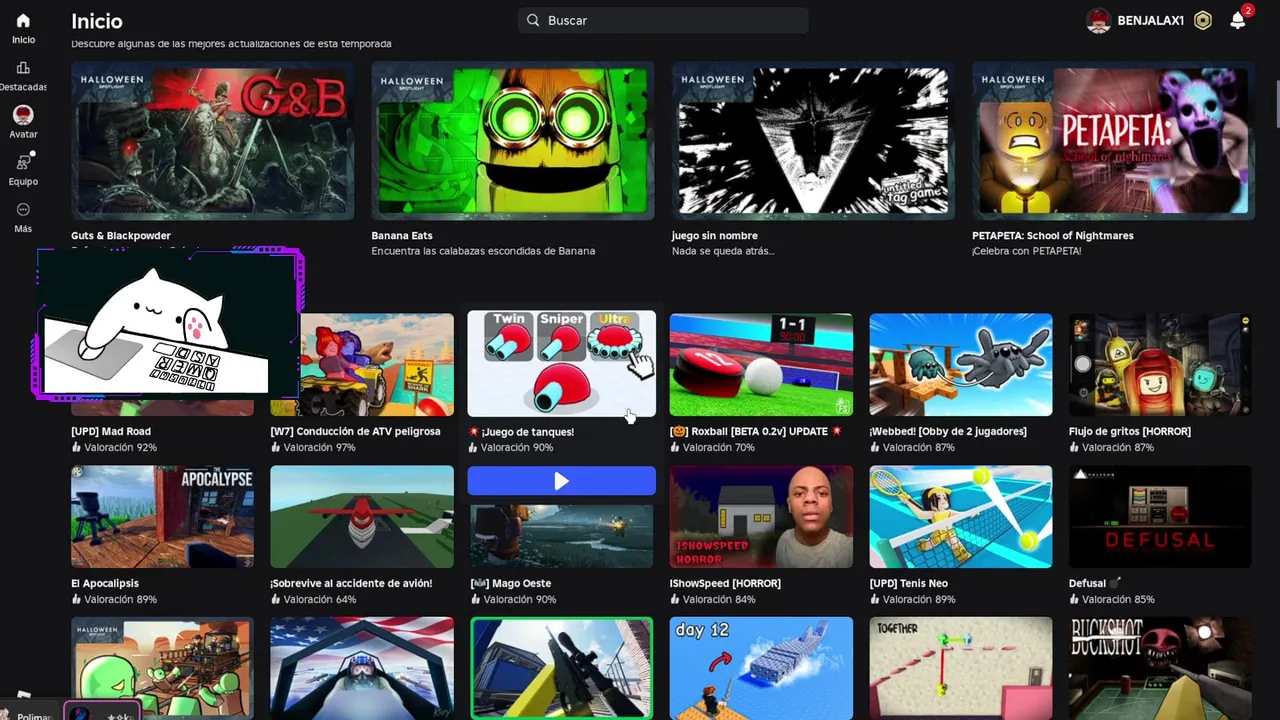1280x720 pixels.
Task: Open the Robux balance icon
Action: pyautogui.click(x=1203, y=20)
